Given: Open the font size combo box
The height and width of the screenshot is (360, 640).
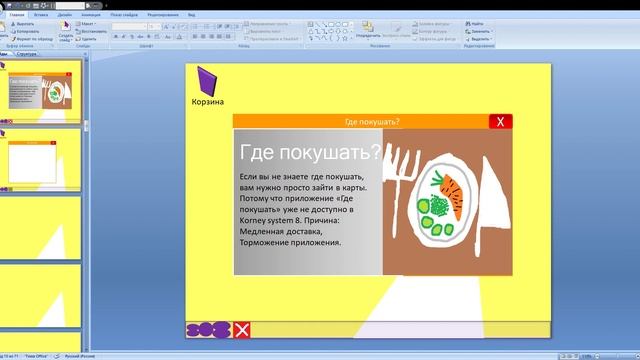Looking at the screenshot, I should coord(154,27).
